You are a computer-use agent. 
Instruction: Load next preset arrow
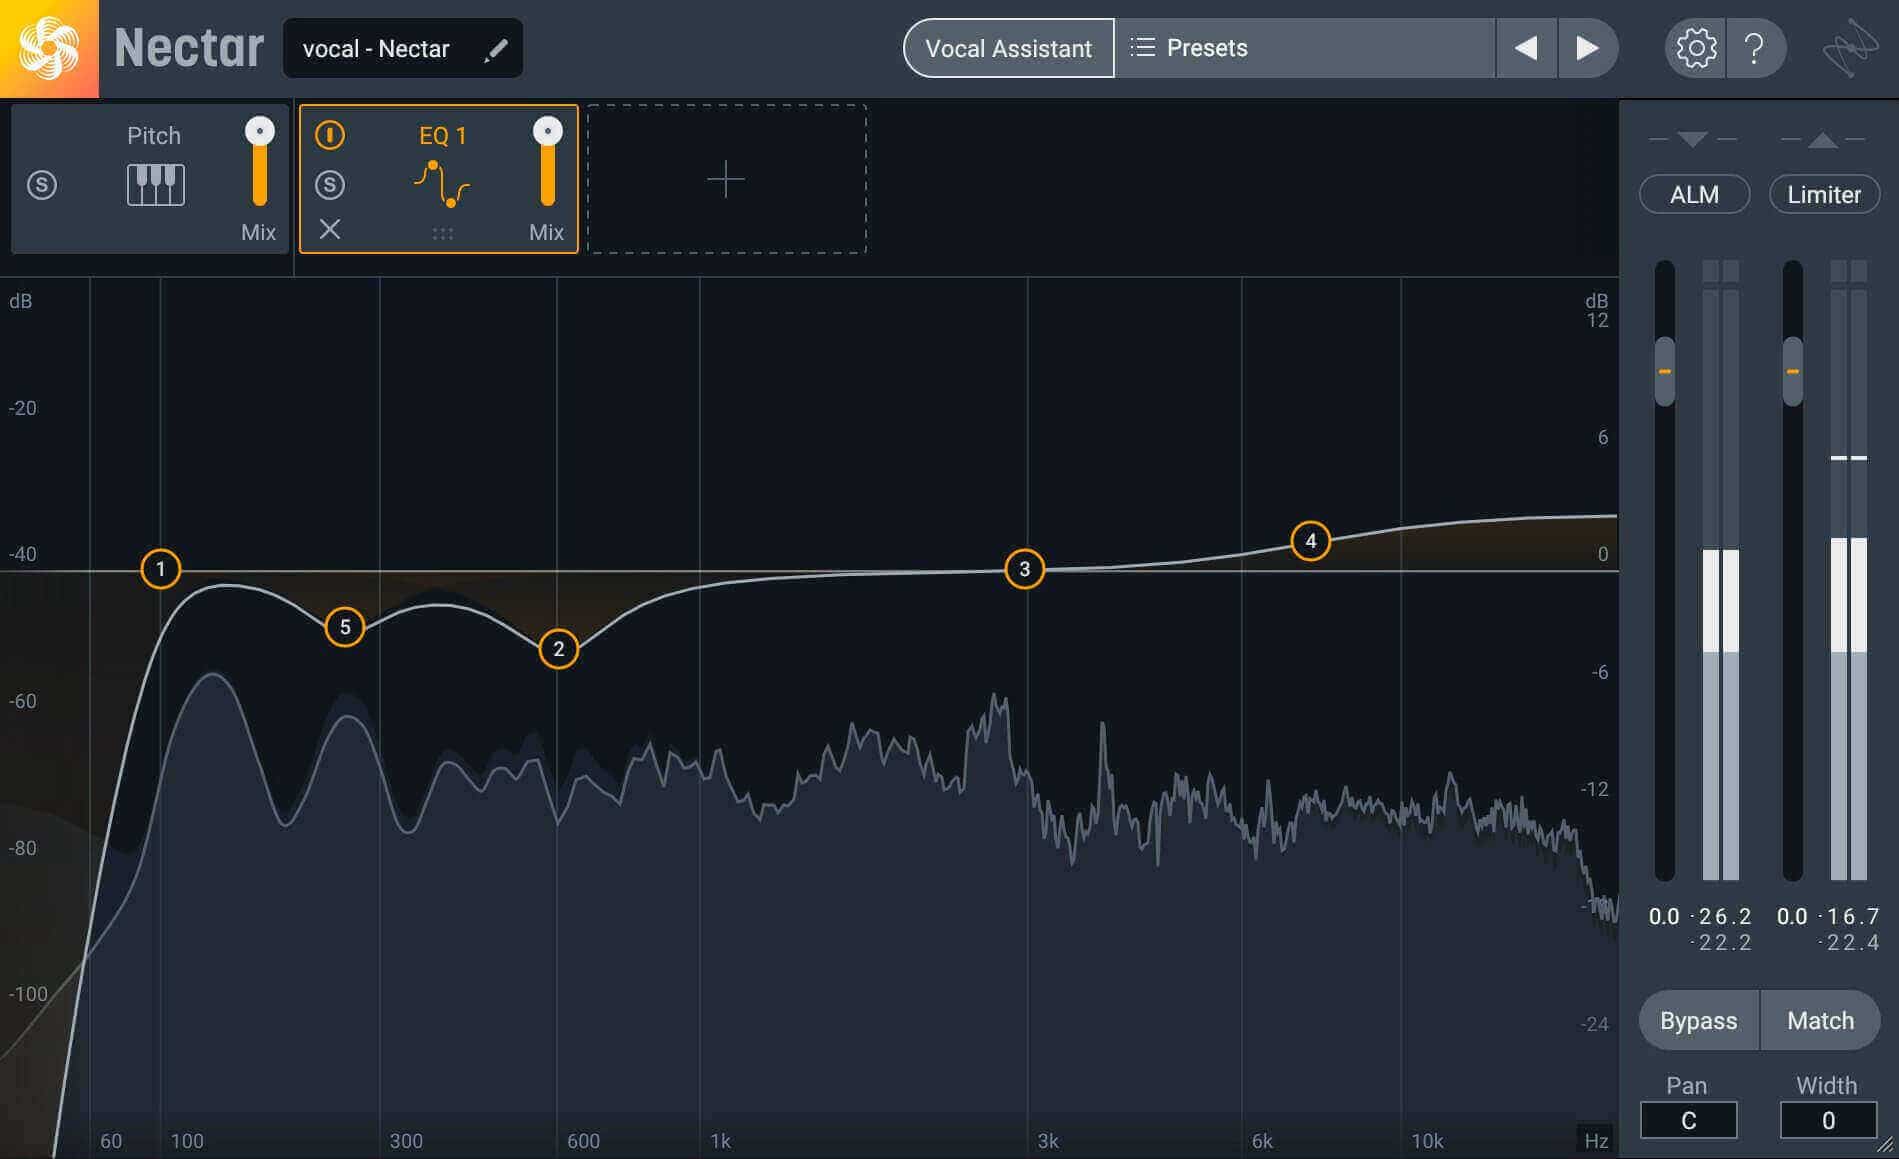(1587, 48)
